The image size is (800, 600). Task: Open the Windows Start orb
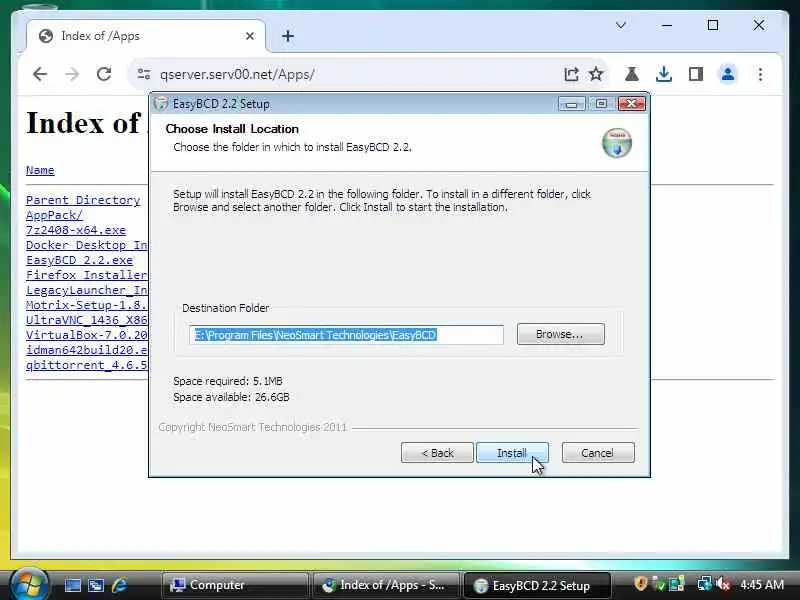(29, 585)
